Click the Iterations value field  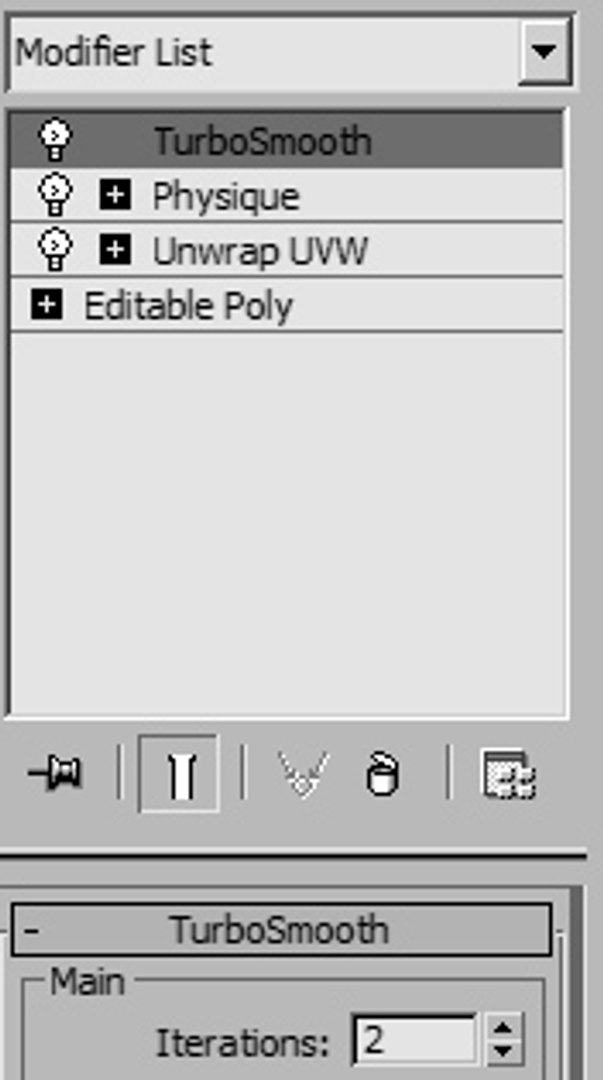point(413,1039)
